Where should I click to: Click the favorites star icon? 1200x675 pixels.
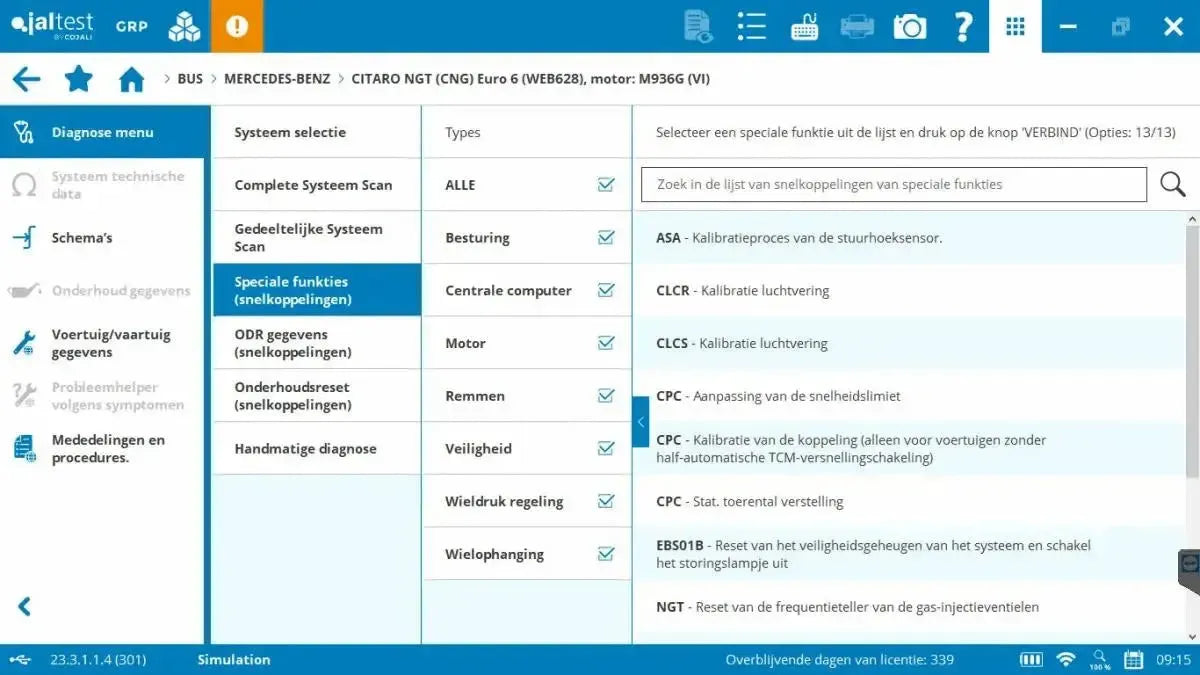click(78, 78)
